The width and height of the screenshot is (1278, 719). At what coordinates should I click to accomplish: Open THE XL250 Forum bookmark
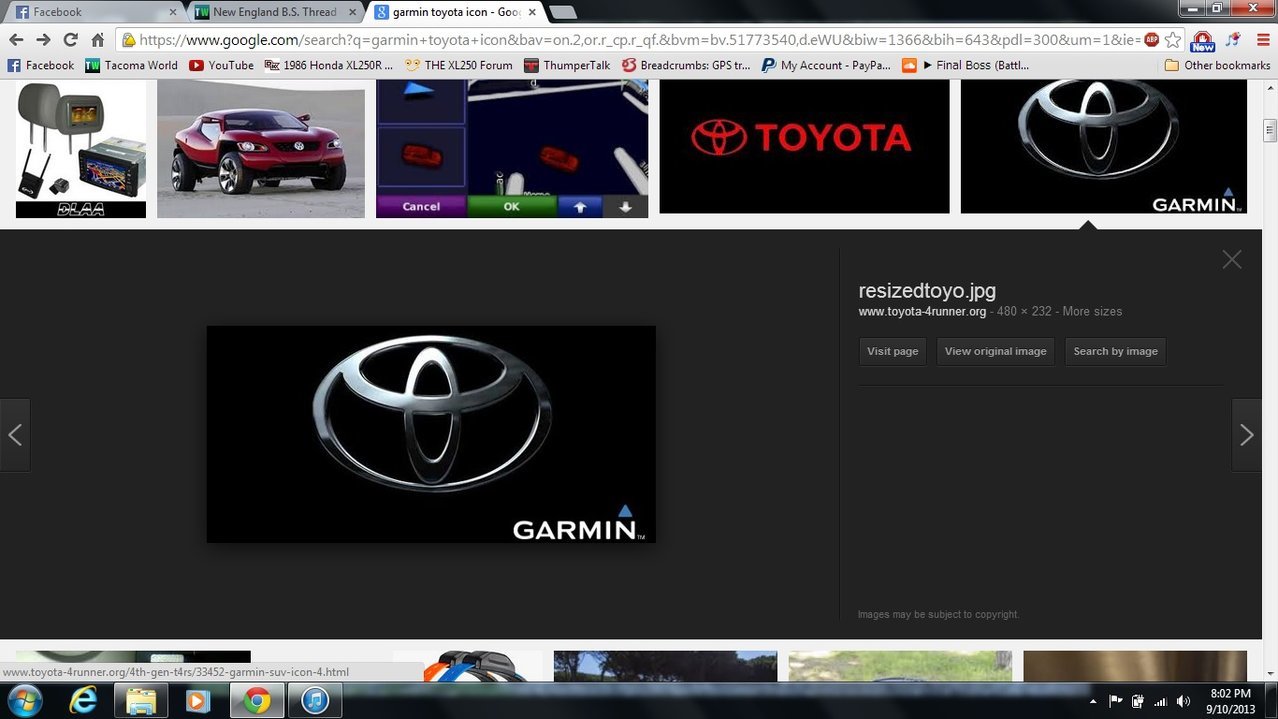[x=458, y=65]
